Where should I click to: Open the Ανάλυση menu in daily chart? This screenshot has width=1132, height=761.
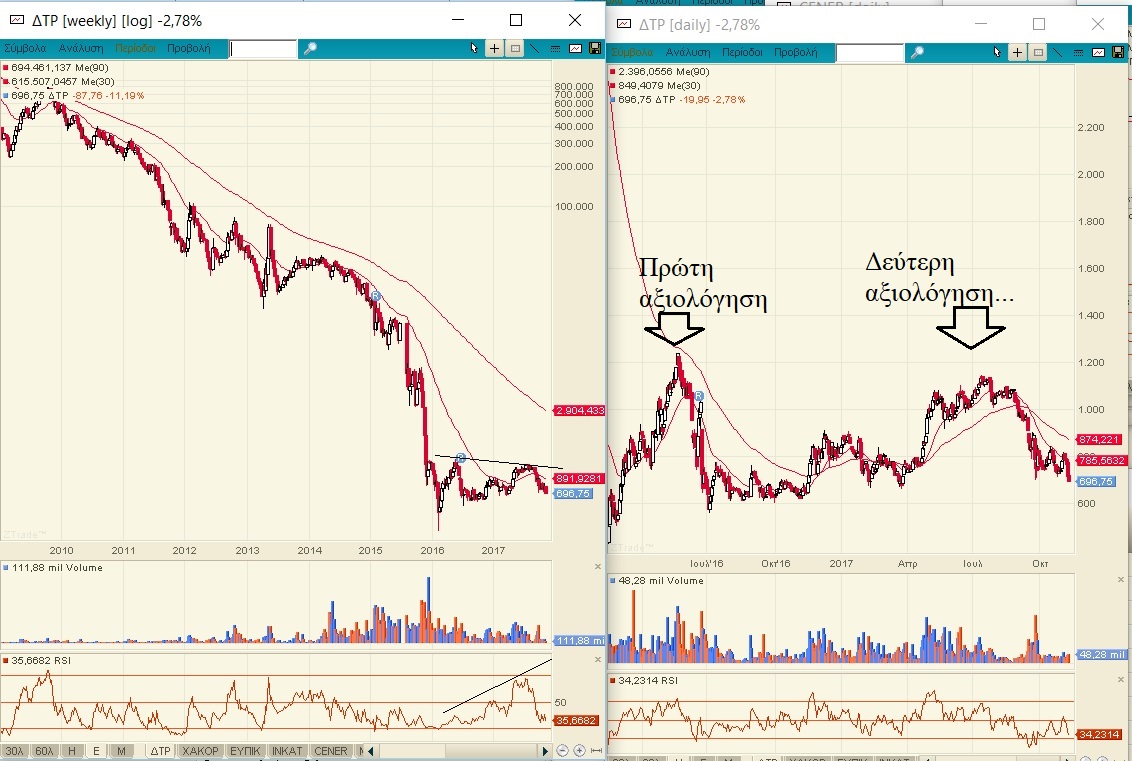[x=688, y=52]
